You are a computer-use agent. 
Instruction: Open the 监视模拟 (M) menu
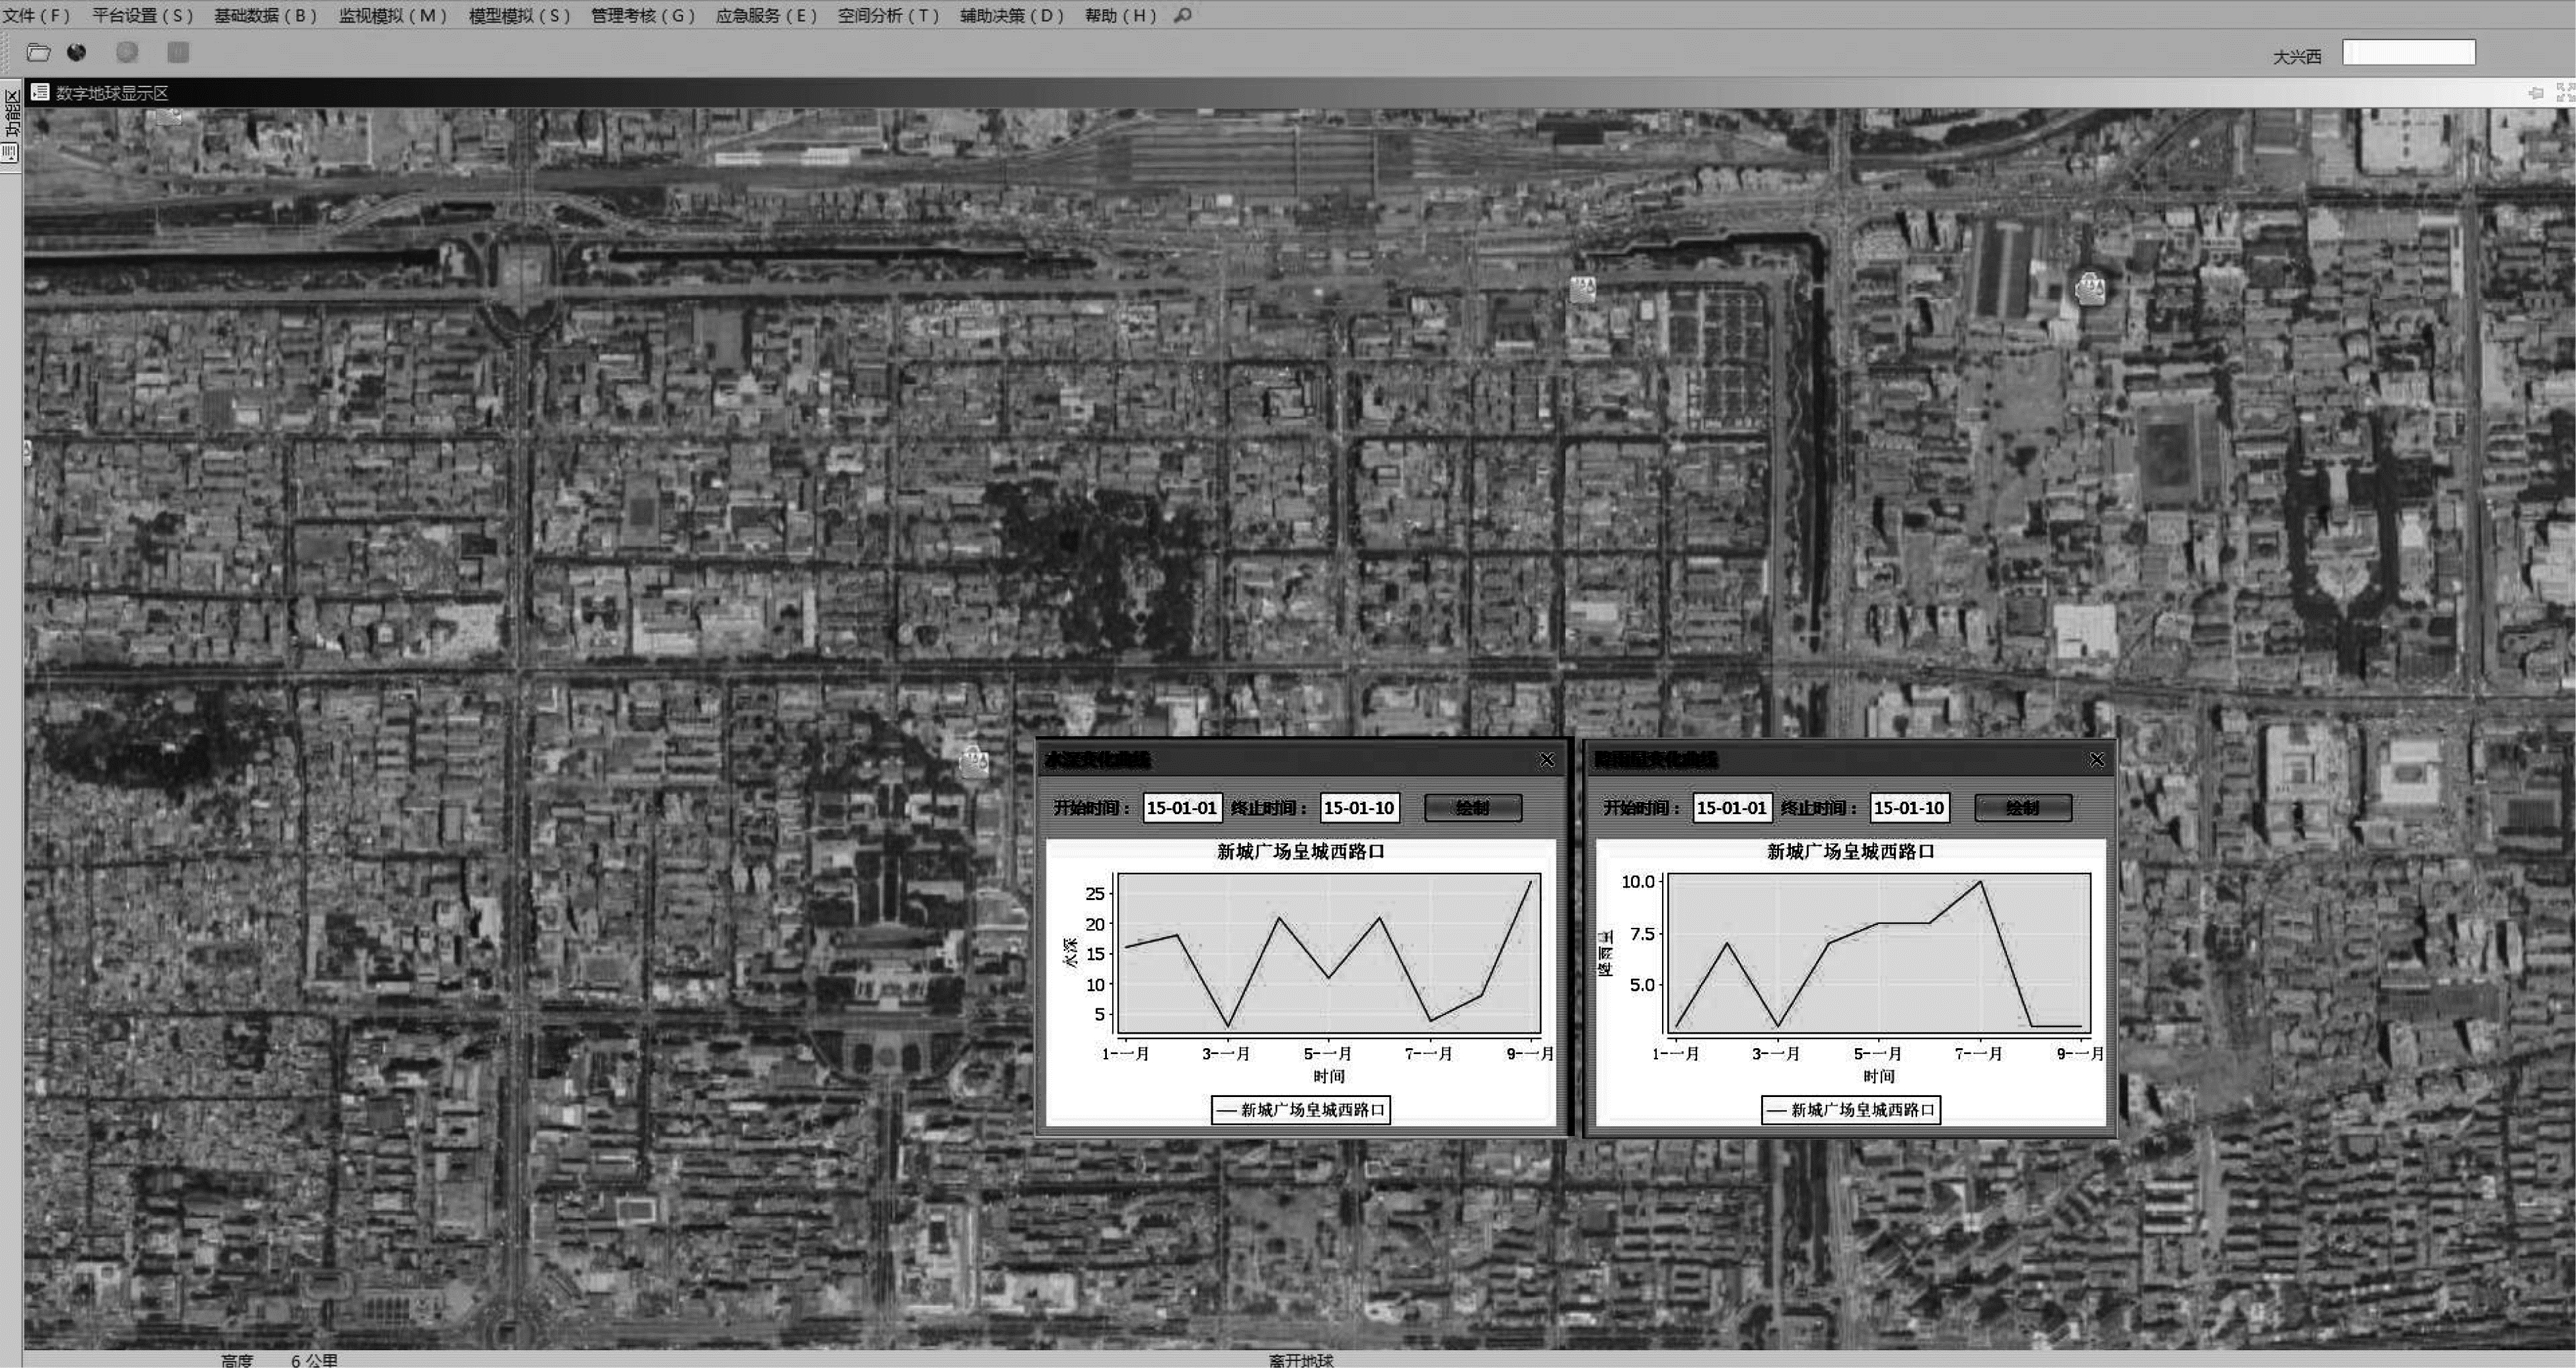click(392, 15)
